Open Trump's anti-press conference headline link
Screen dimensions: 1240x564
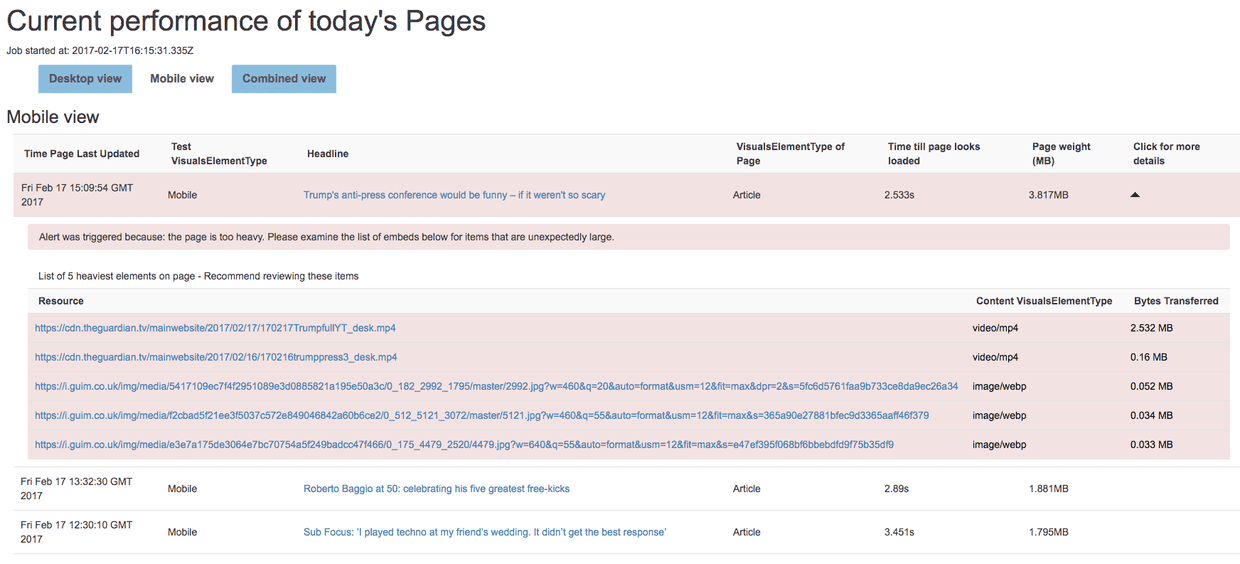tap(454, 195)
